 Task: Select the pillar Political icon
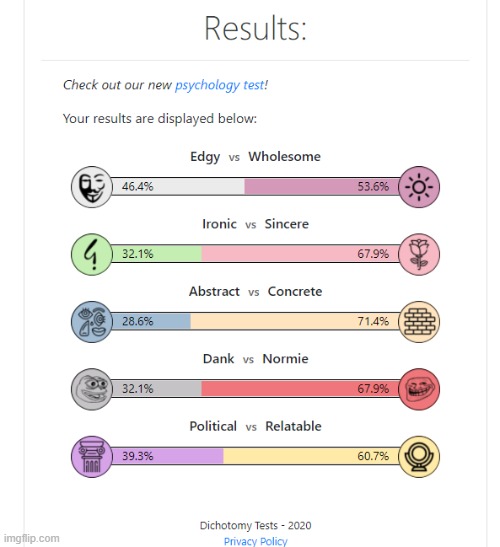[x=92, y=457]
